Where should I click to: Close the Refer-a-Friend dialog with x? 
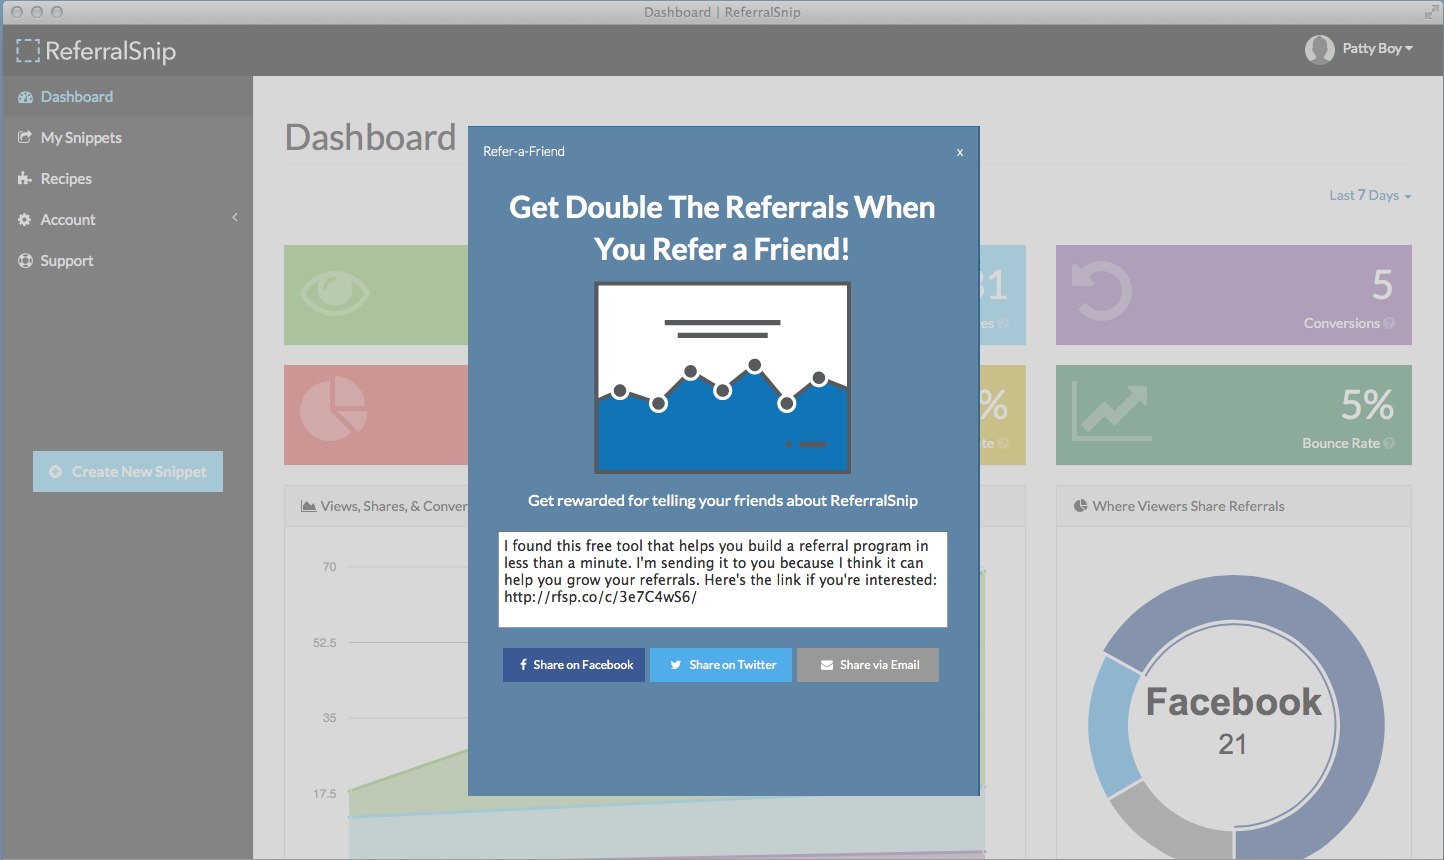click(960, 152)
